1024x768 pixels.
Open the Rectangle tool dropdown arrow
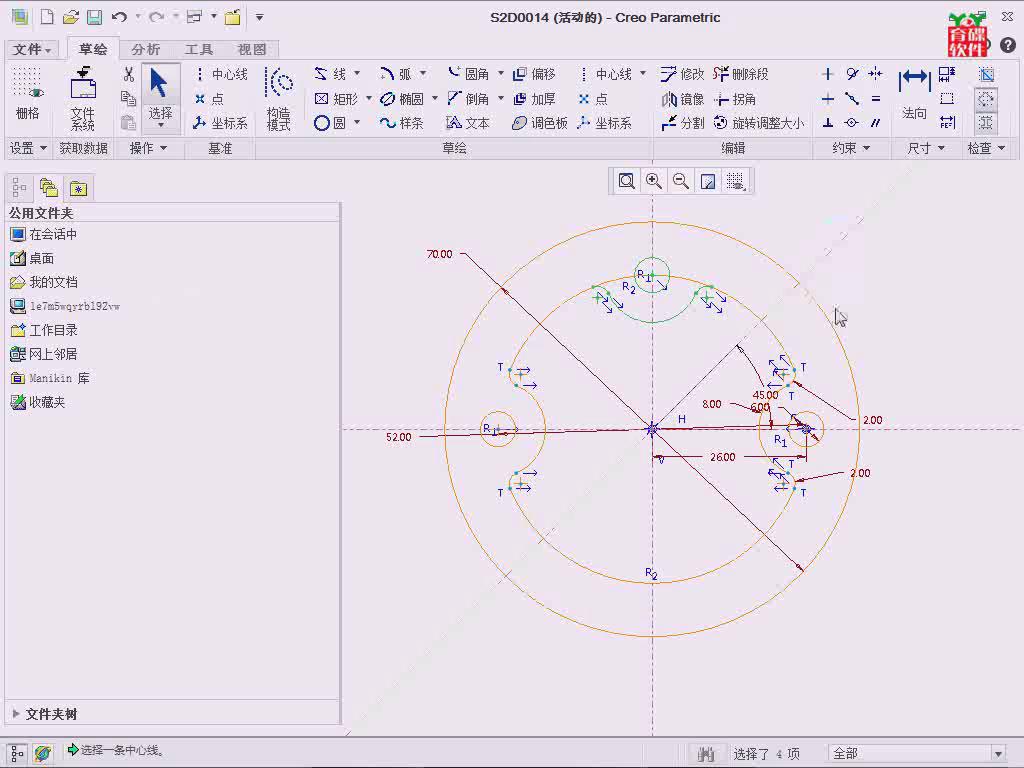369,98
